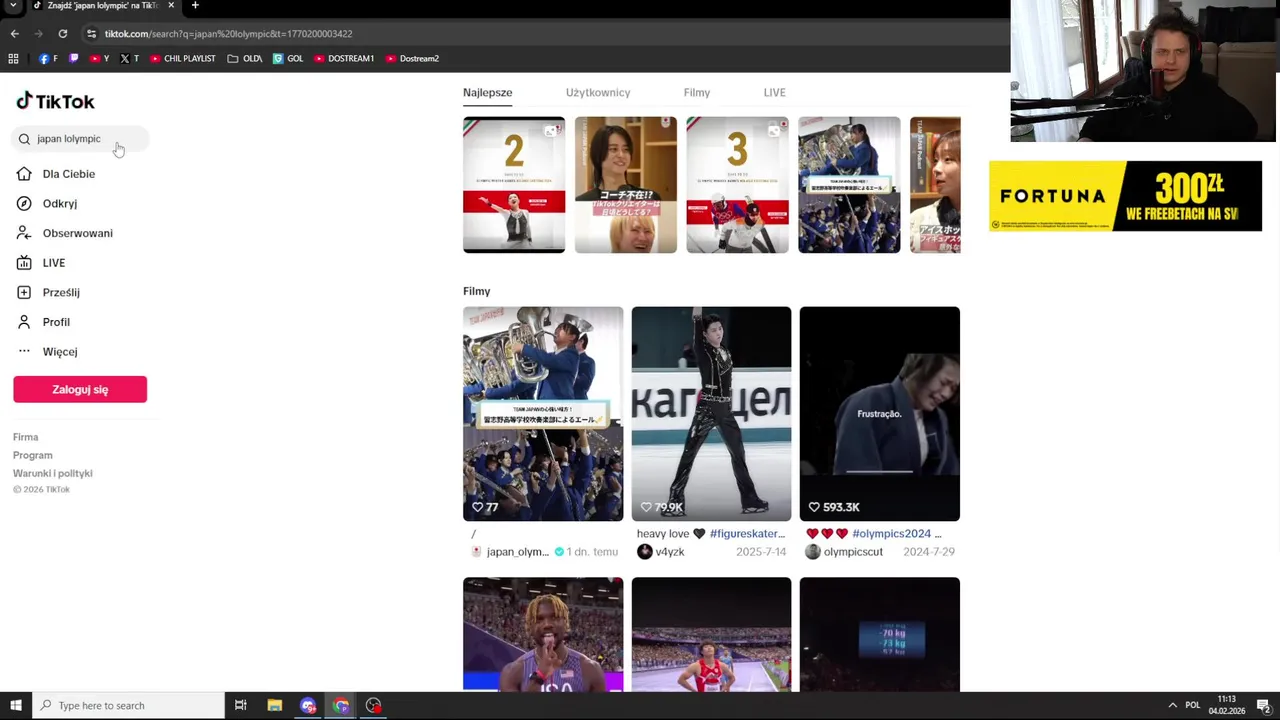Close the TikTok browser tab

171,5
